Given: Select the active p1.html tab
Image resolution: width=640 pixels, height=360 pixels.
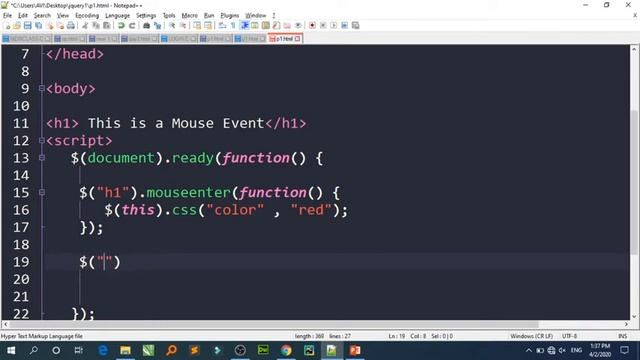Looking at the screenshot, I should coord(284,39).
